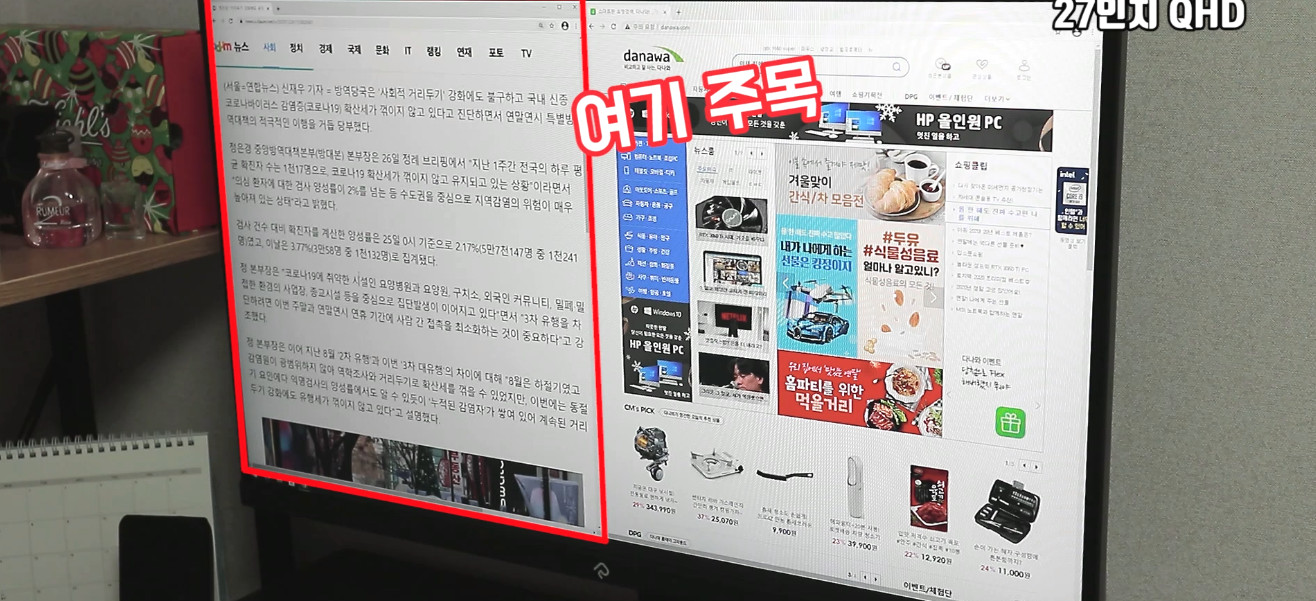1316x601 pixels.
Task: Click reload button in Daum browser window
Action: point(232,21)
